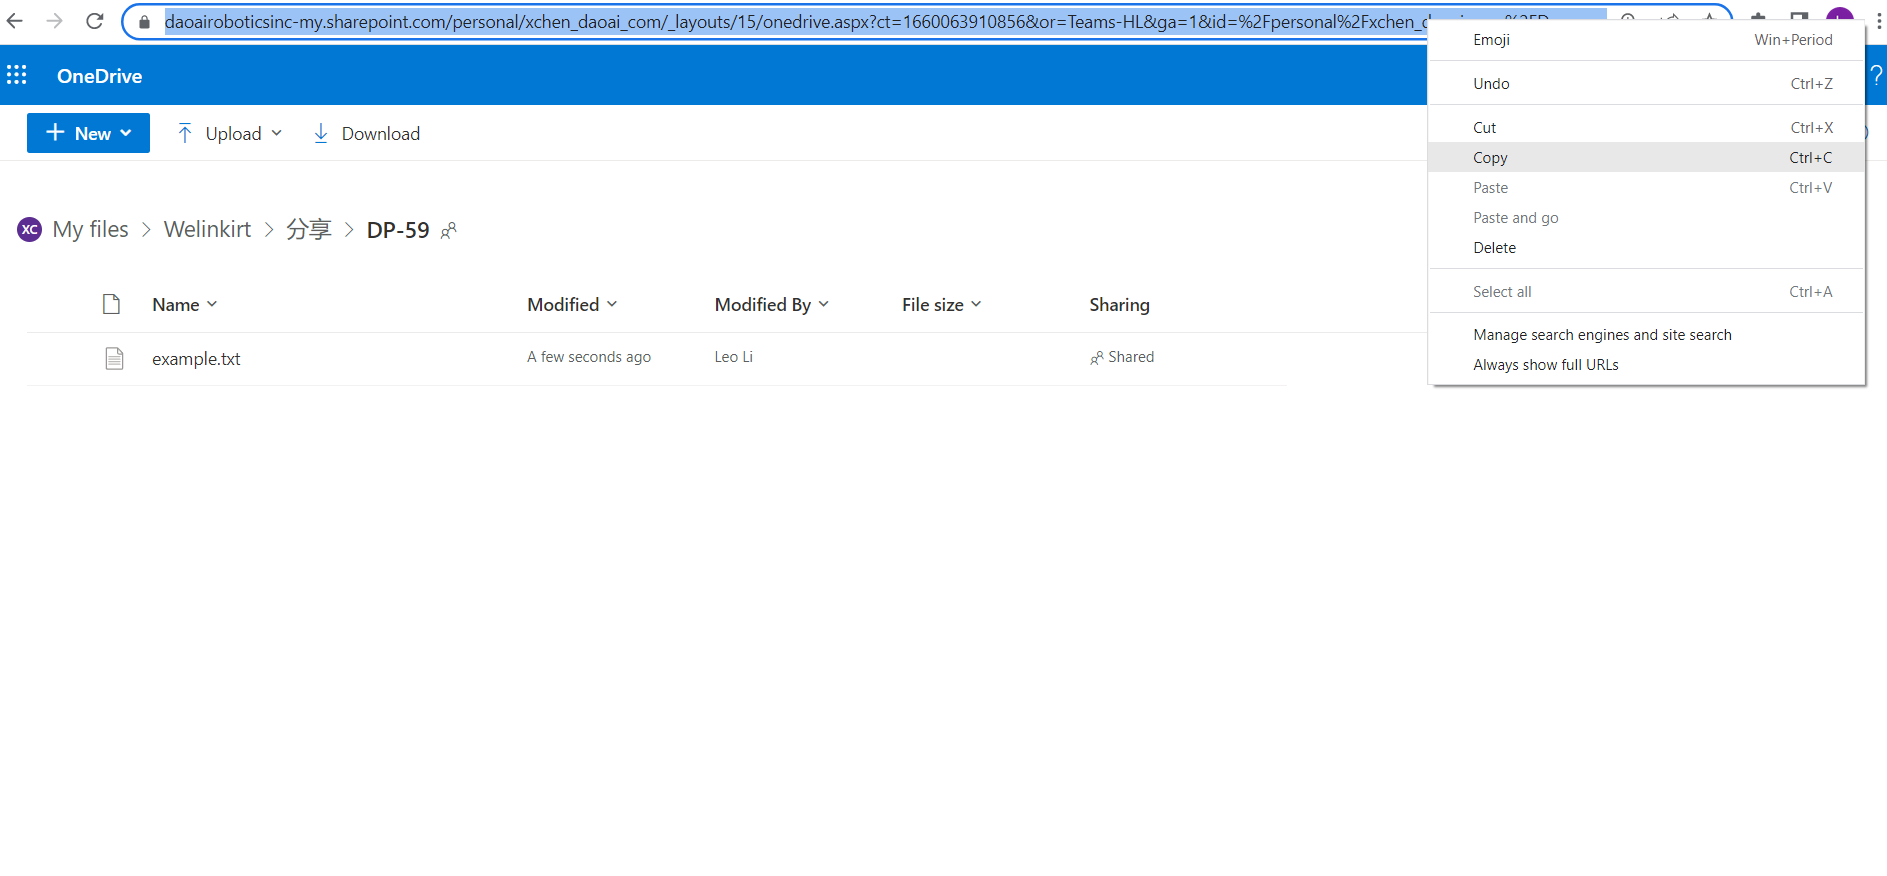This screenshot has width=1887, height=876.
Task: Open the Modified By column dropdown
Action: 771,305
